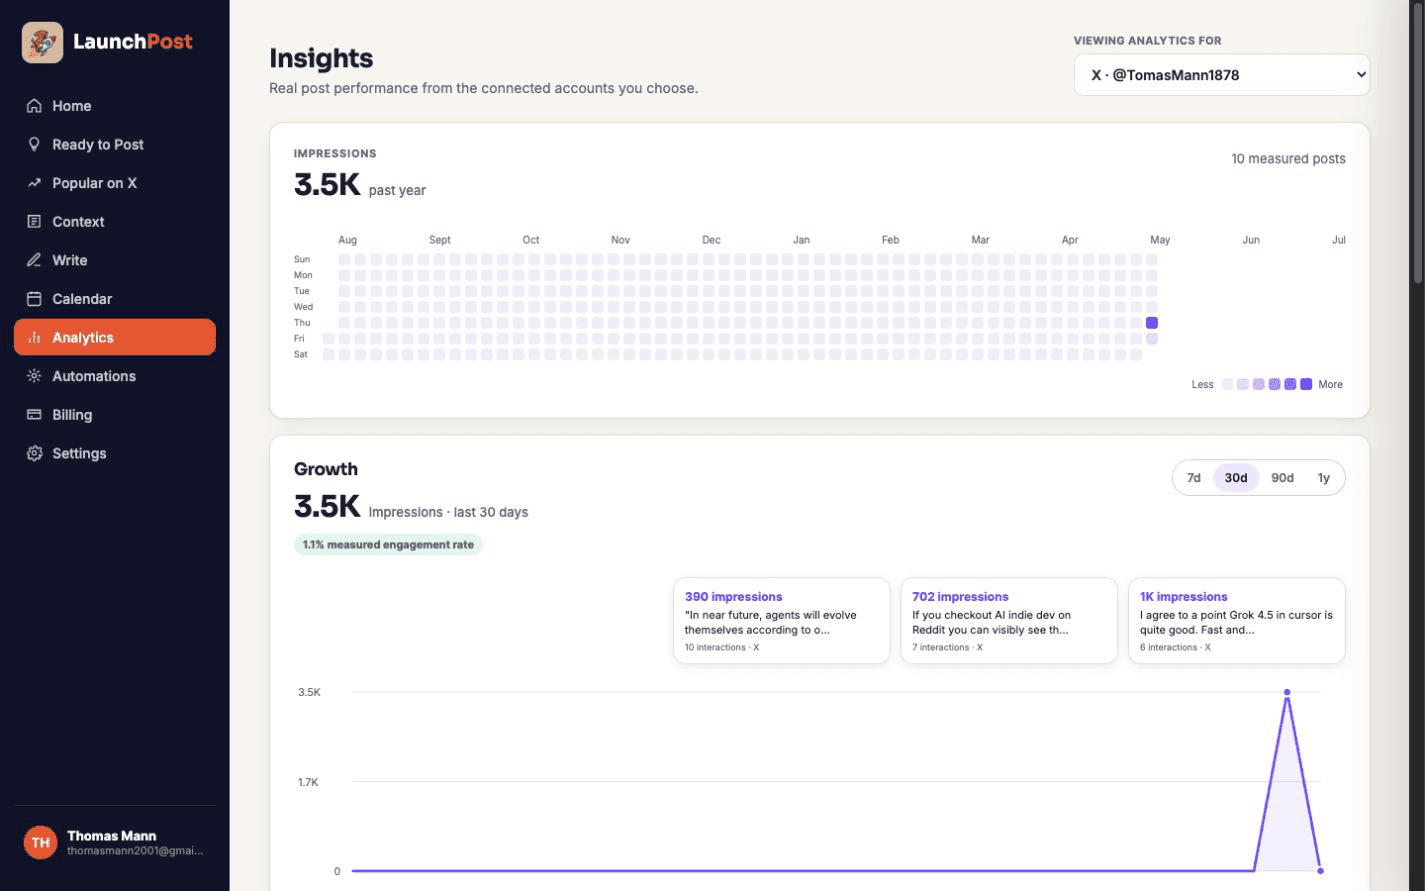The height and width of the screenshot is (891, 1425).
Task: Select the active Analytics sidebar item
Action: tap(115, 337)
